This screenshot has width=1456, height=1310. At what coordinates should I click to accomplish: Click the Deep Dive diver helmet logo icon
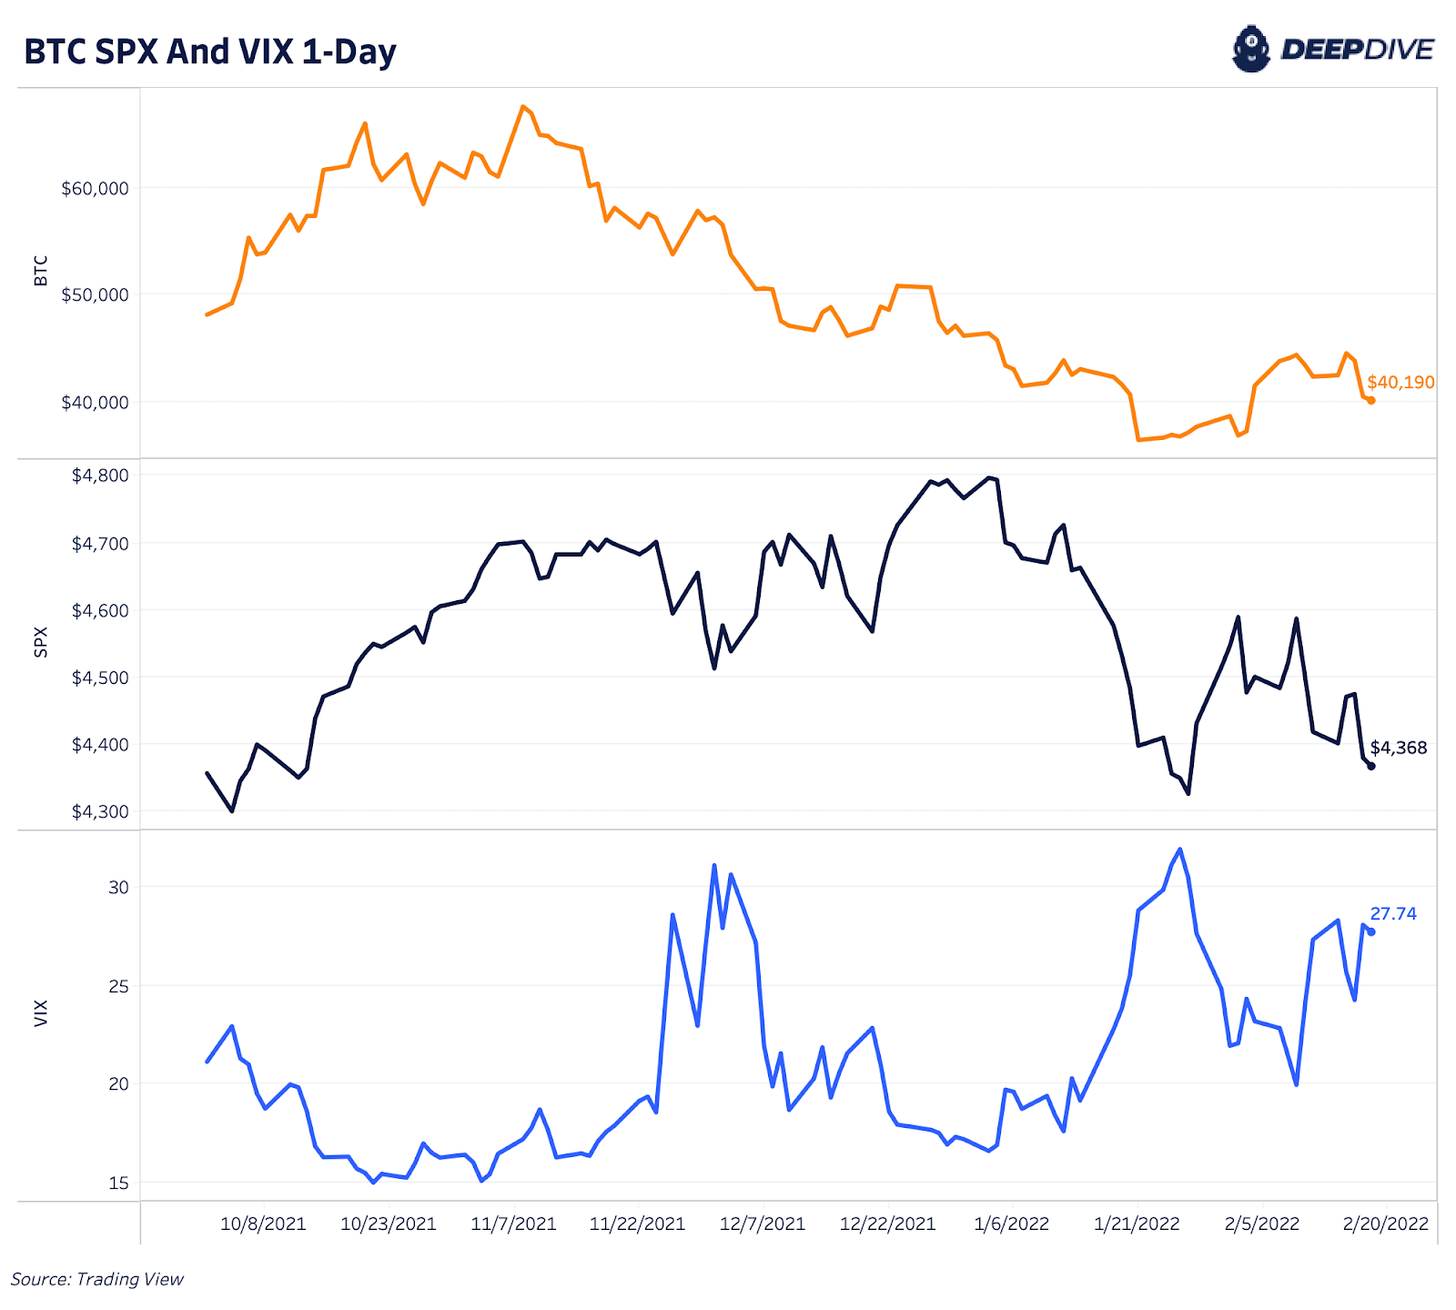tap(1250, 50)
